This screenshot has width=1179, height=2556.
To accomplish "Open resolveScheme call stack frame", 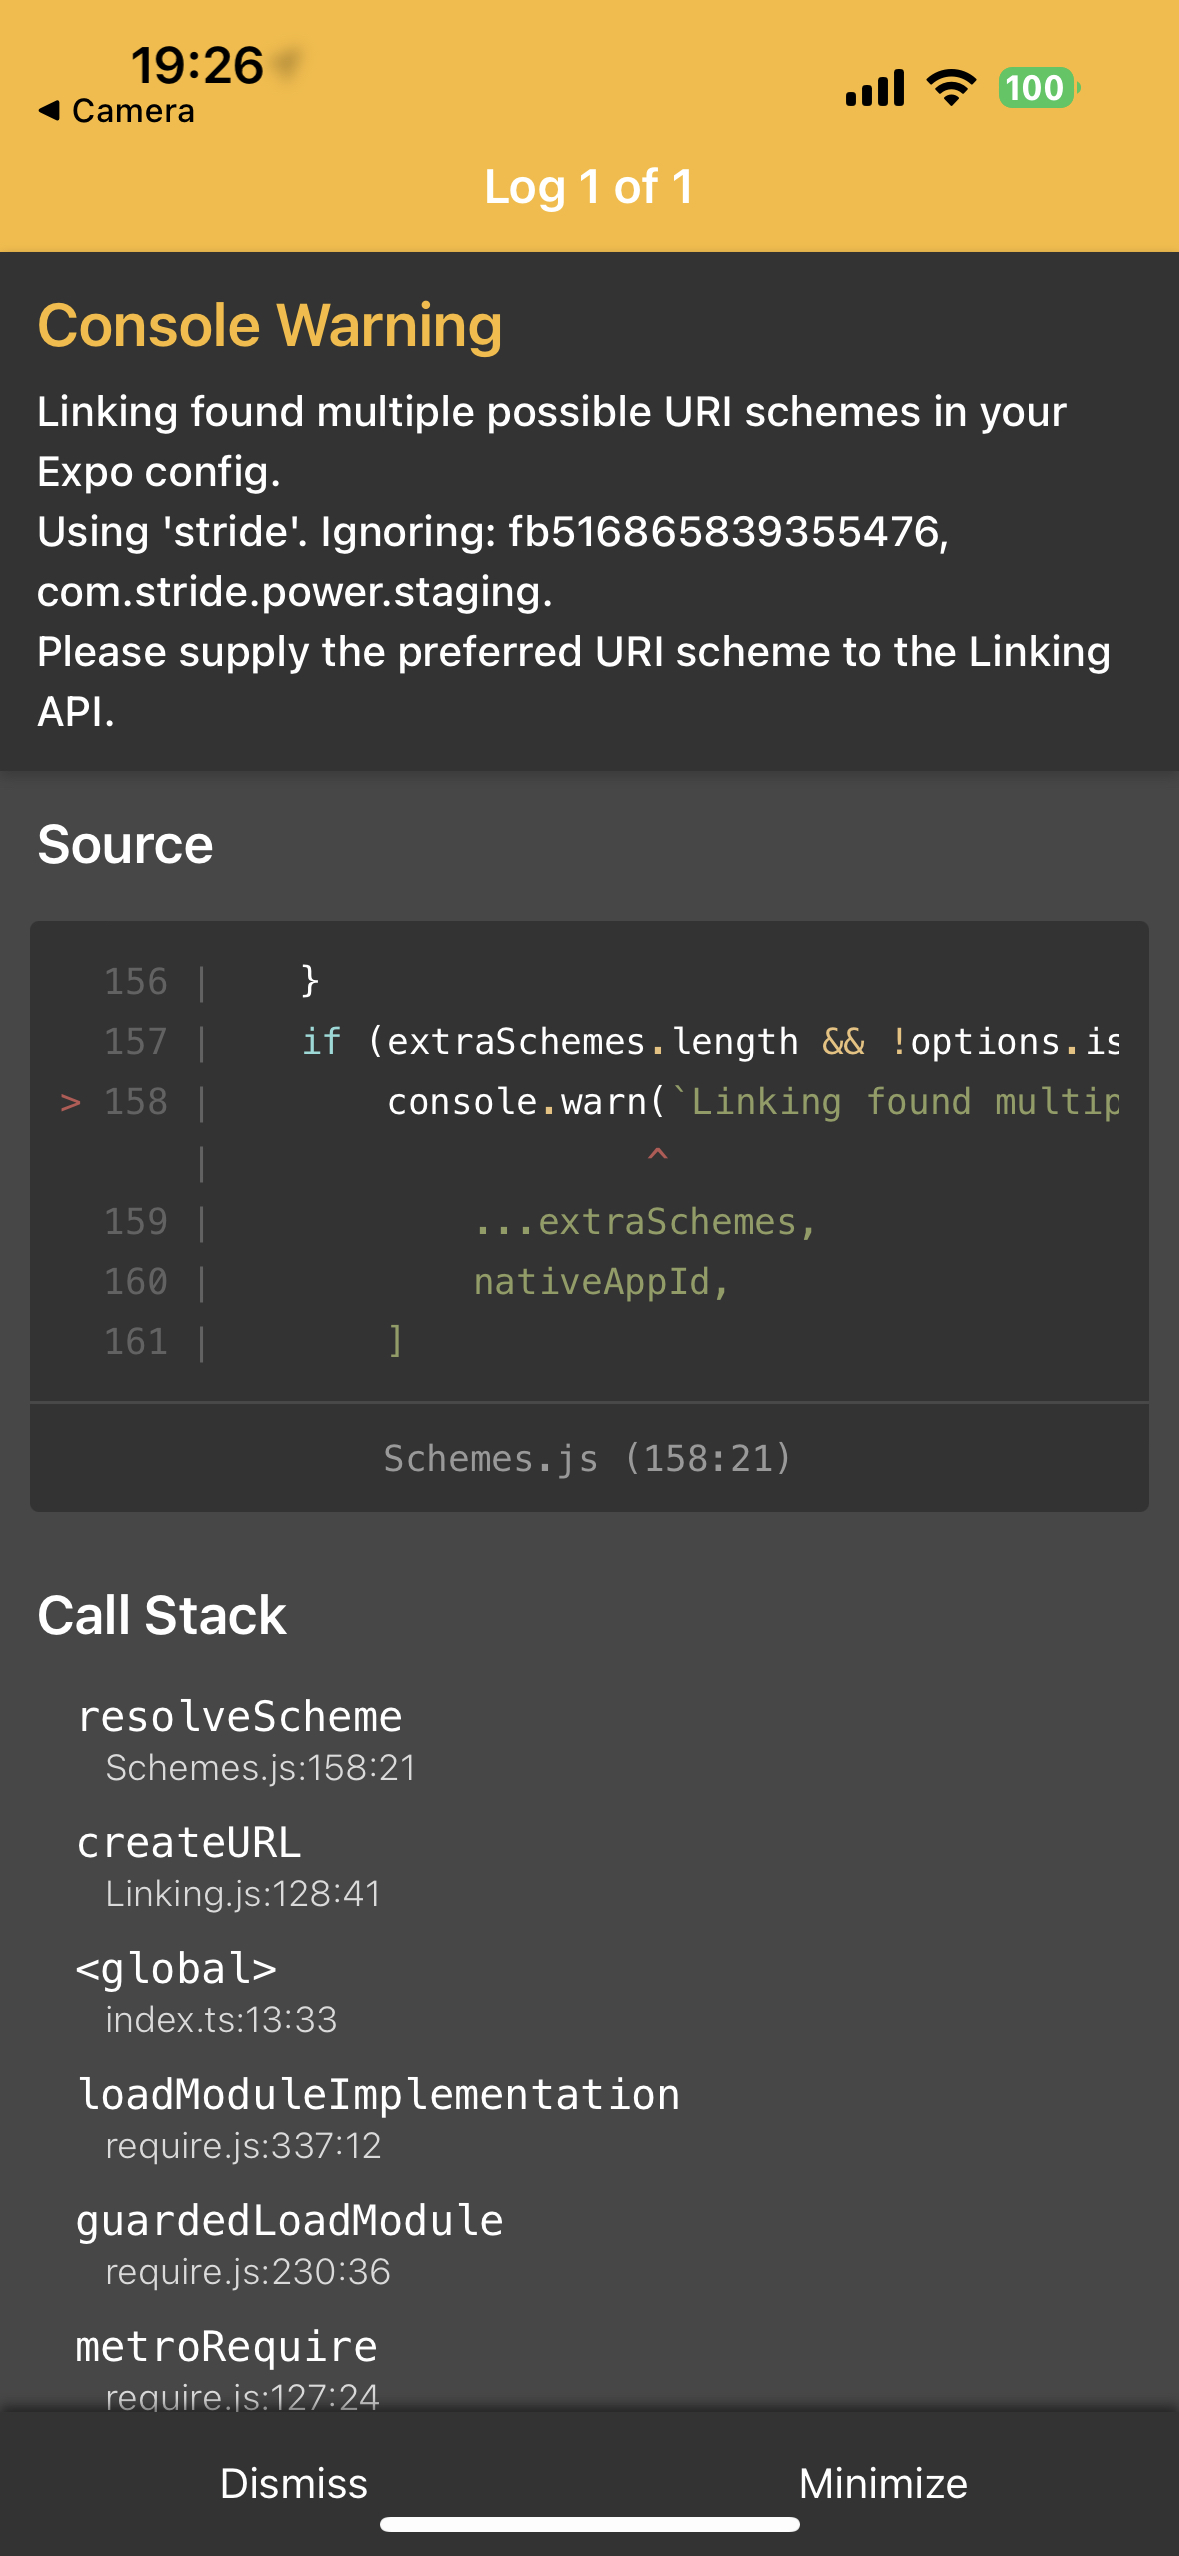I will coord(246,1740).
